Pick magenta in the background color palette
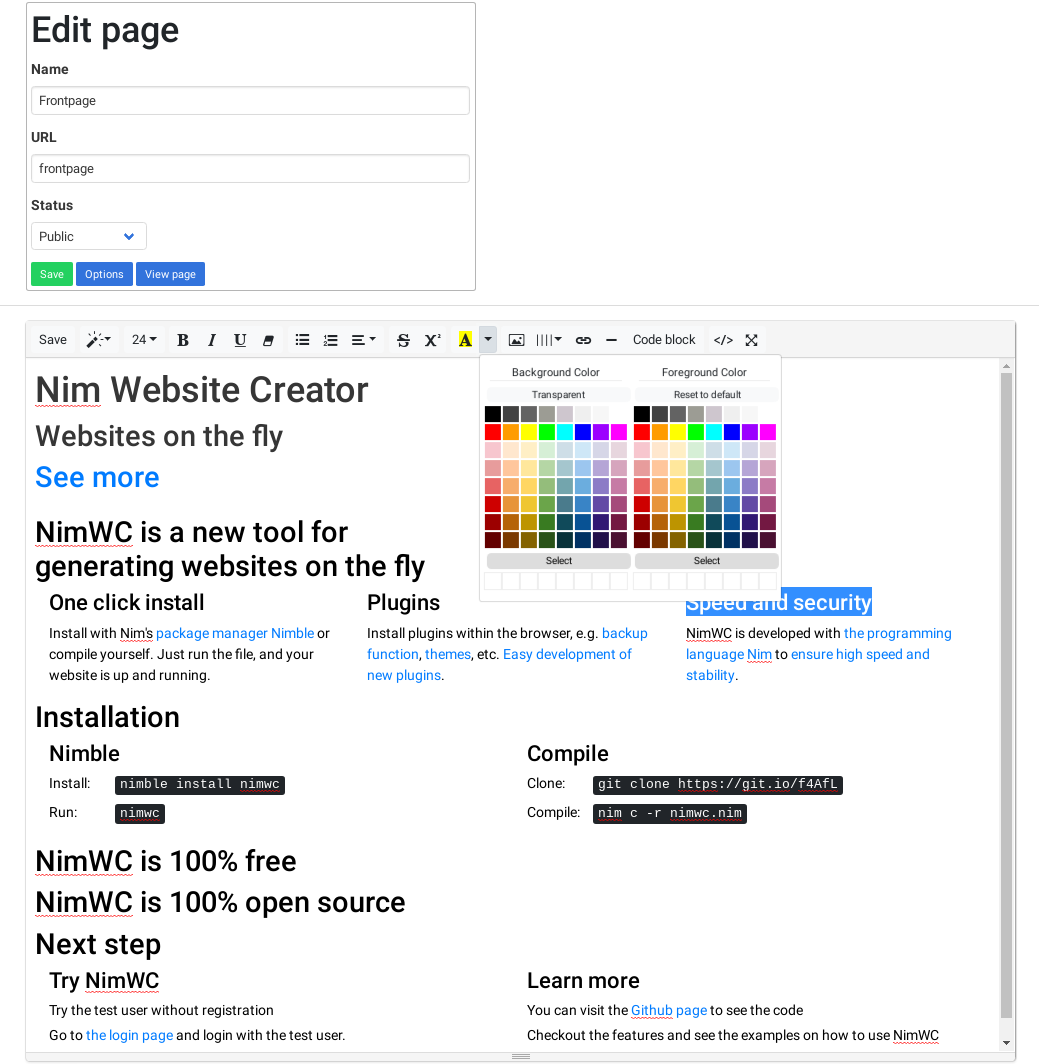This screenshot has height=1064, width=1039. pyautogui.click(x=618, y=432)
